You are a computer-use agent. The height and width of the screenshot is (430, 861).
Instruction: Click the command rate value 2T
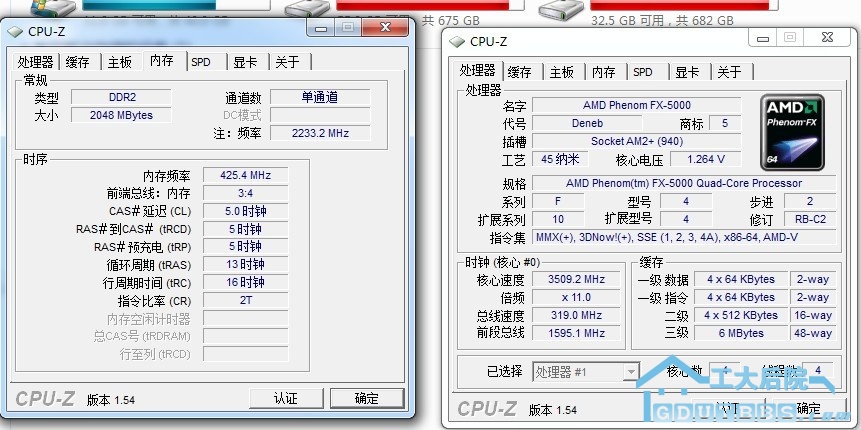click(x=245, y=300)
